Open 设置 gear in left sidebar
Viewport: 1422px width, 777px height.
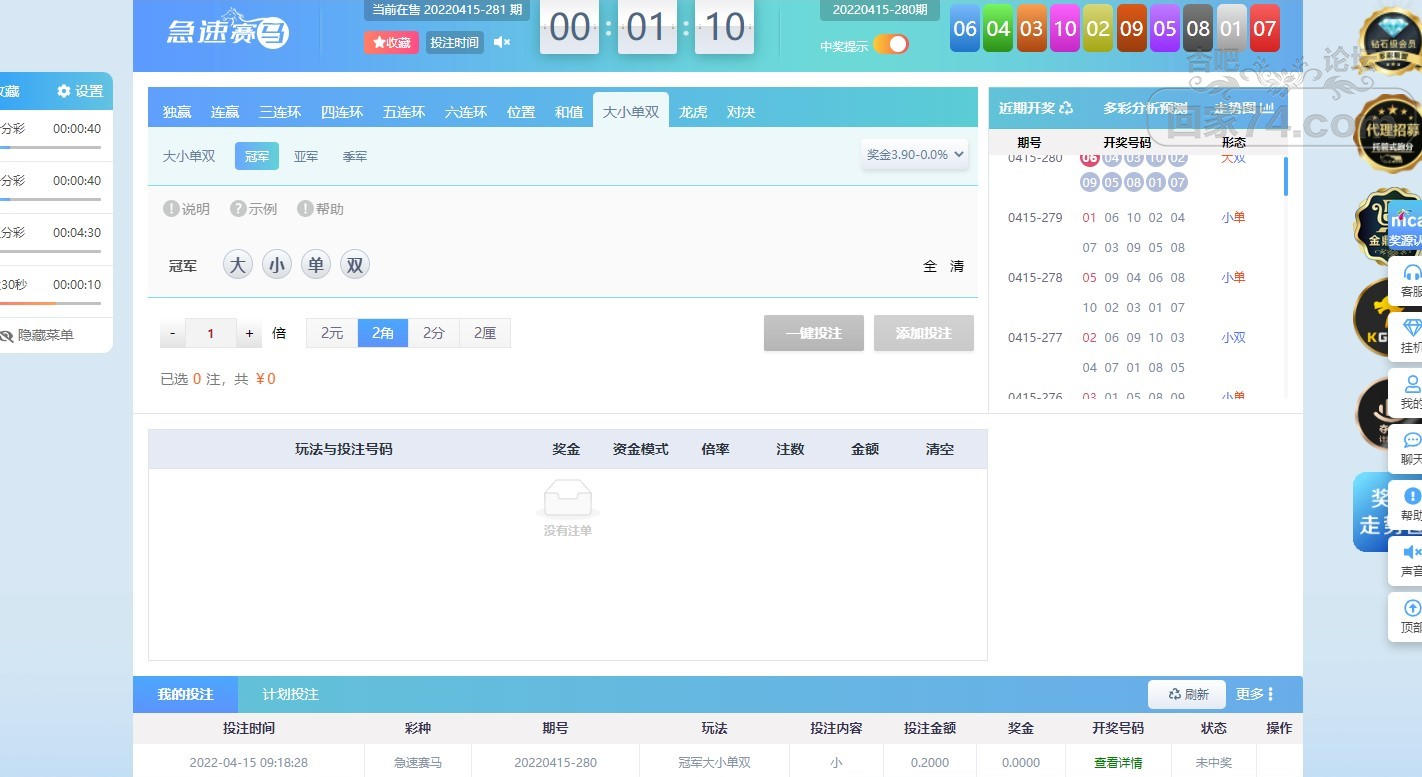point(80,91)
